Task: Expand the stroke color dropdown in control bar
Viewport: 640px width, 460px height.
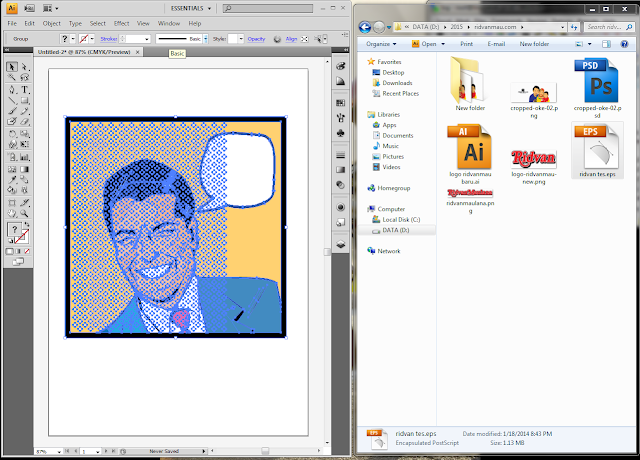Action: (92, 39)
